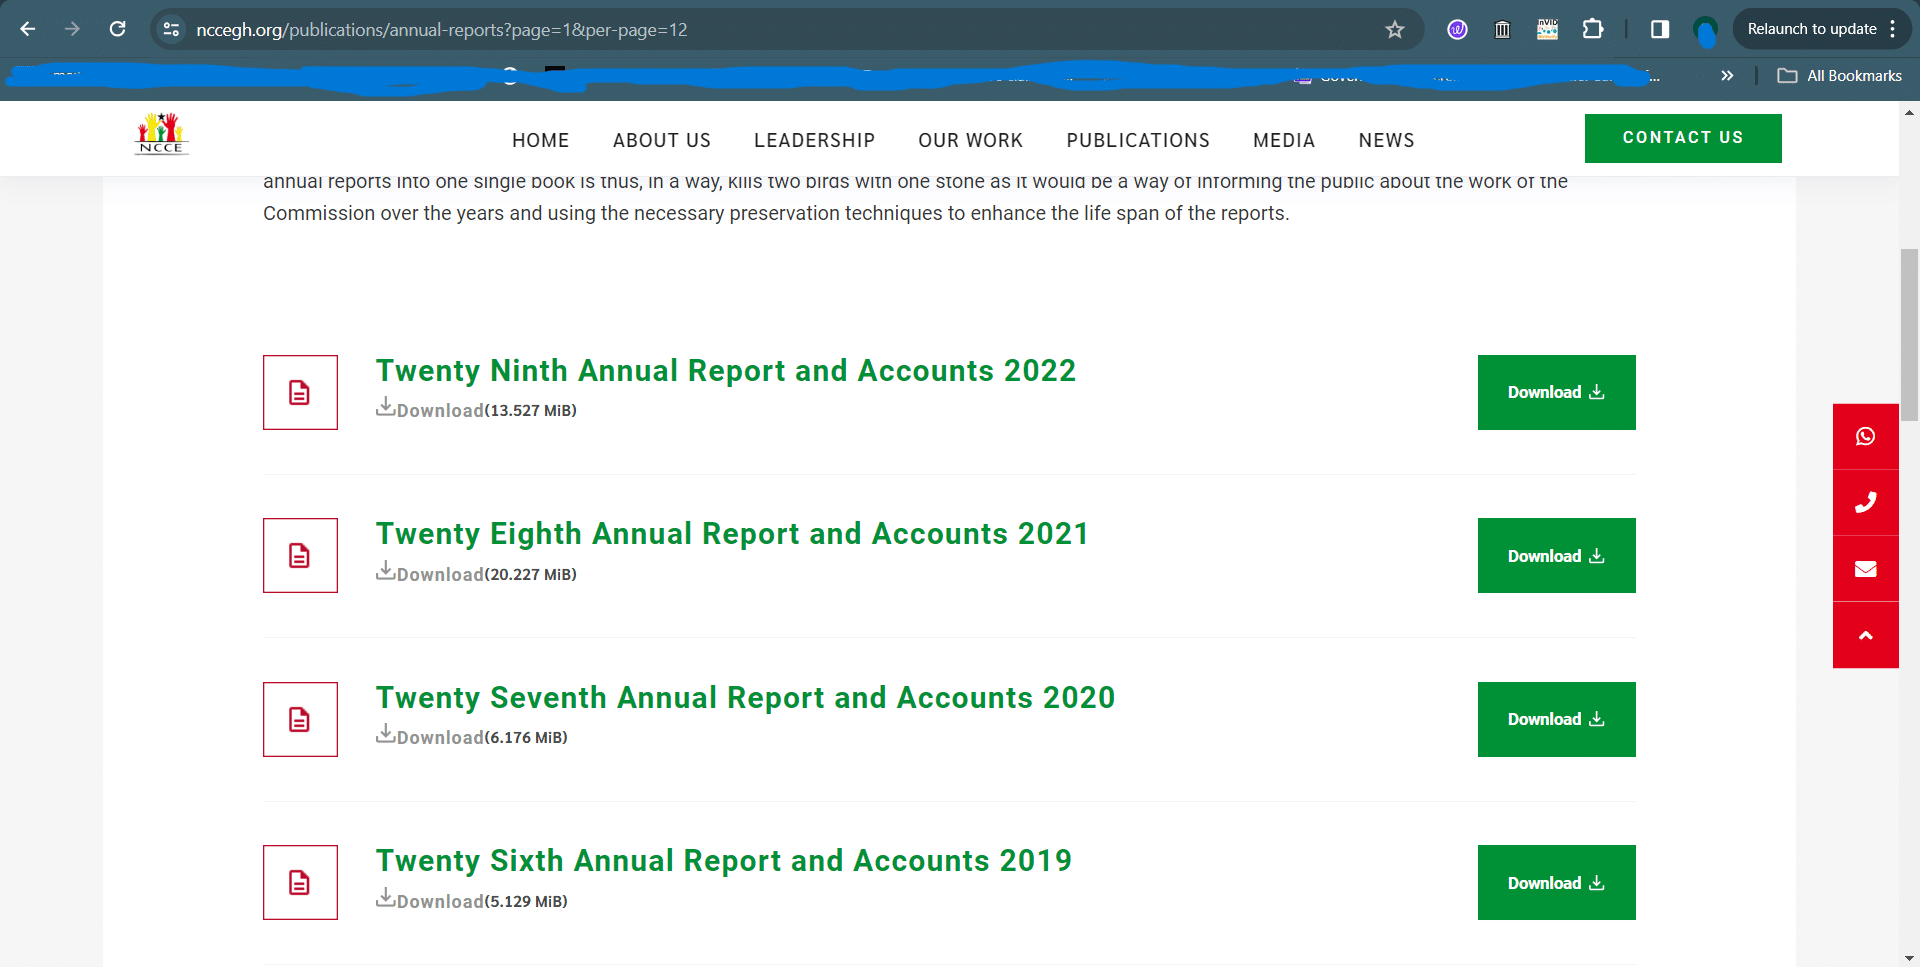This screenshot has width=1920, height=967.
Task: Click the WhatsApp icon in red sidebar
Action: (x=1865, y=437)
